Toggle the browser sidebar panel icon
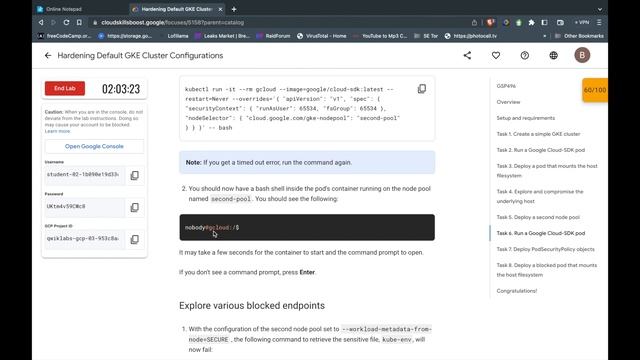Image resolution: width=640 pixels, height=360 pixels. (544, 22)
